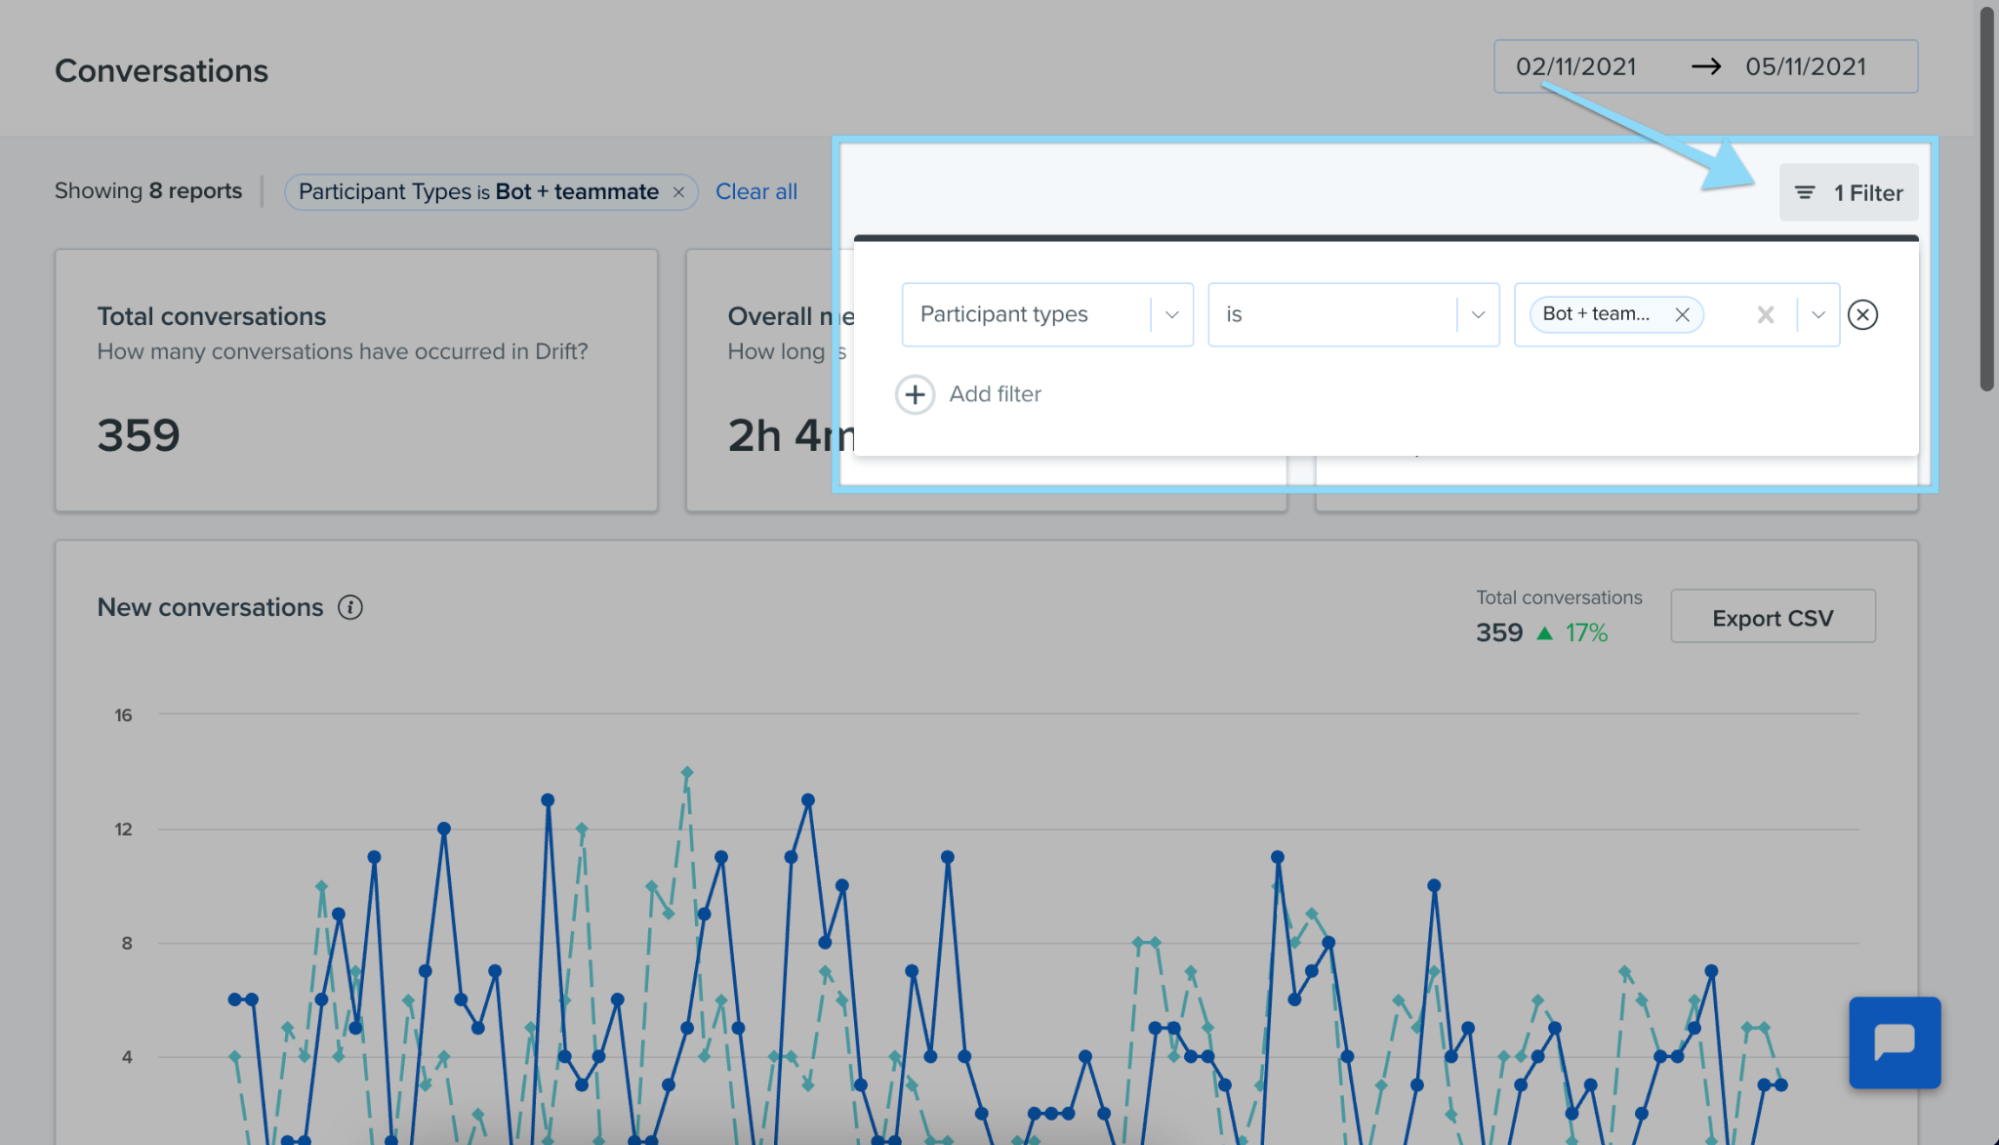Open the 'is' operator dropdown
Screen dimensions: 1999x1145
click(1353, 314)
